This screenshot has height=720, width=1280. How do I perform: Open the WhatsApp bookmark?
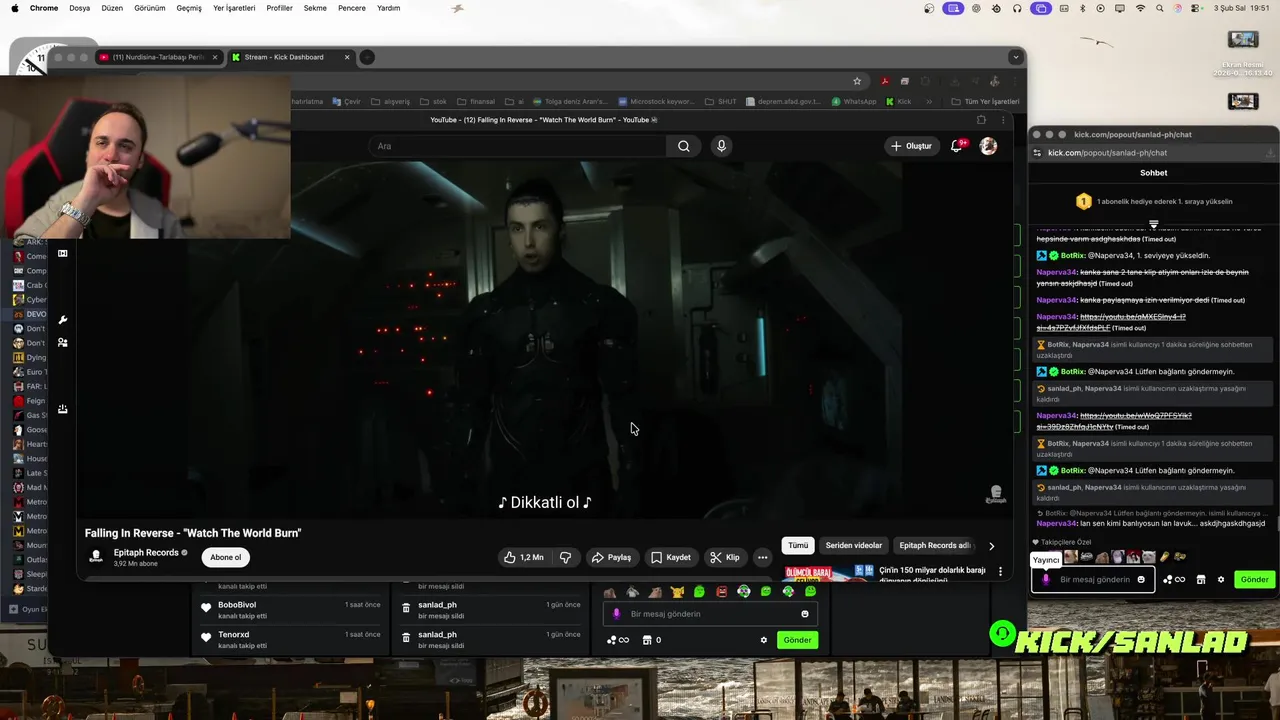(853, 101)
